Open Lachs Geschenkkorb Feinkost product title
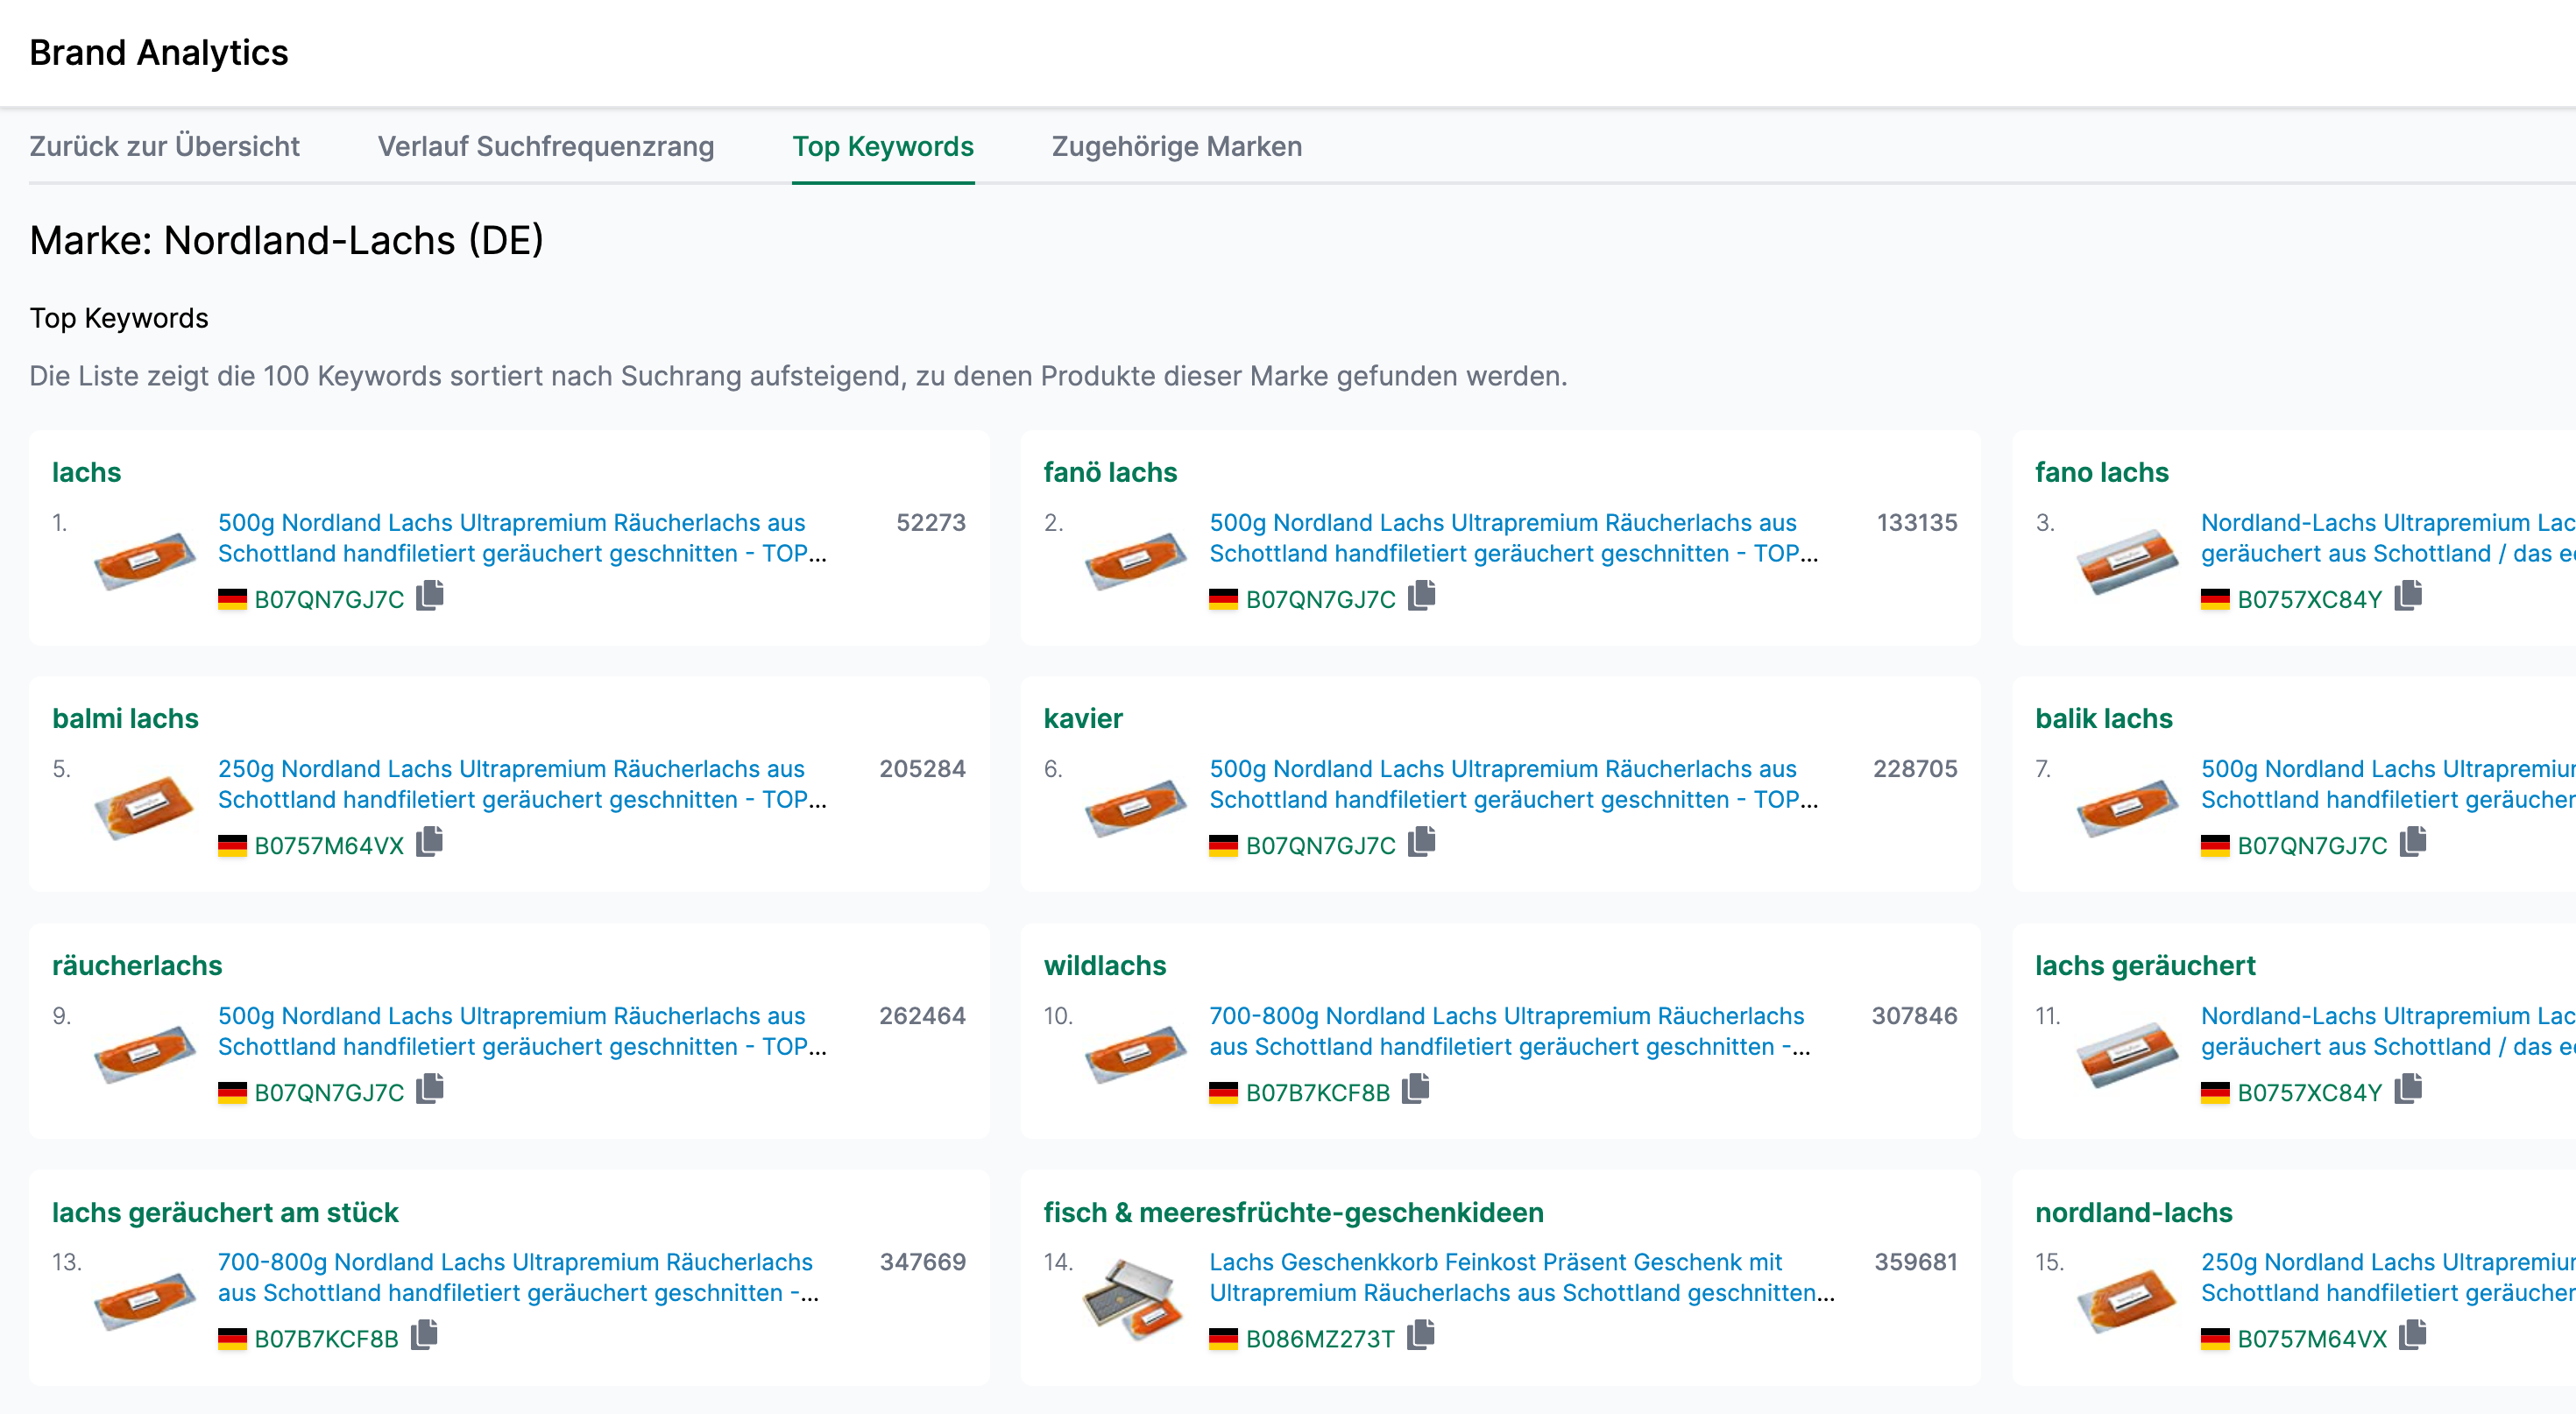 coord(1521,1277)
